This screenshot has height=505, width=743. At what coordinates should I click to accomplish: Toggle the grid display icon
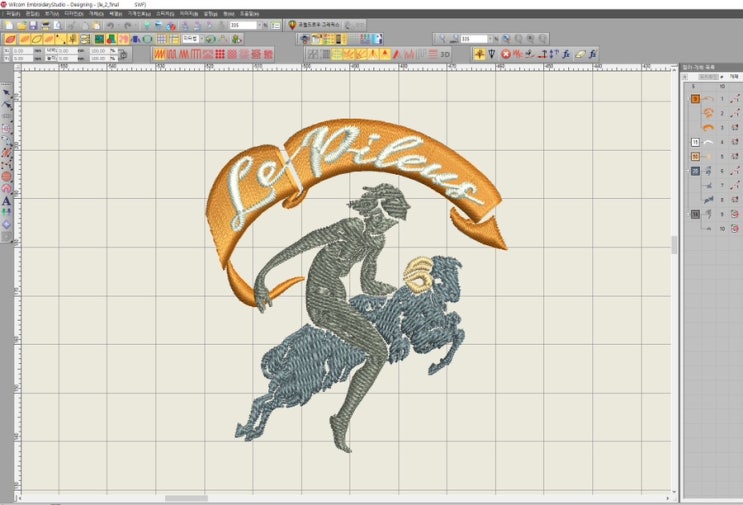(162, 39)
